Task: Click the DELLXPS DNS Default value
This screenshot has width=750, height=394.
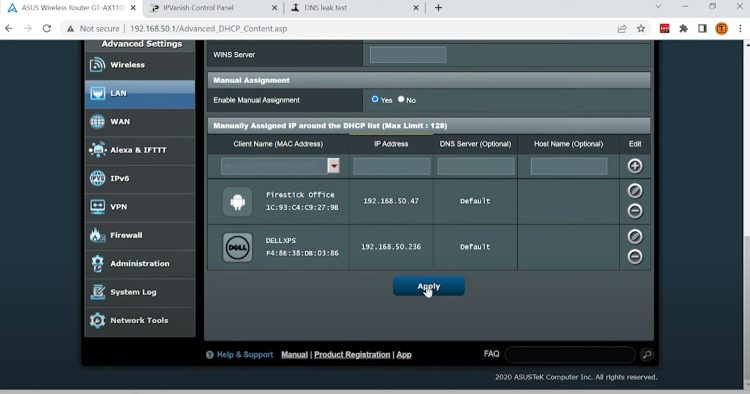Action: pos(475,247)
